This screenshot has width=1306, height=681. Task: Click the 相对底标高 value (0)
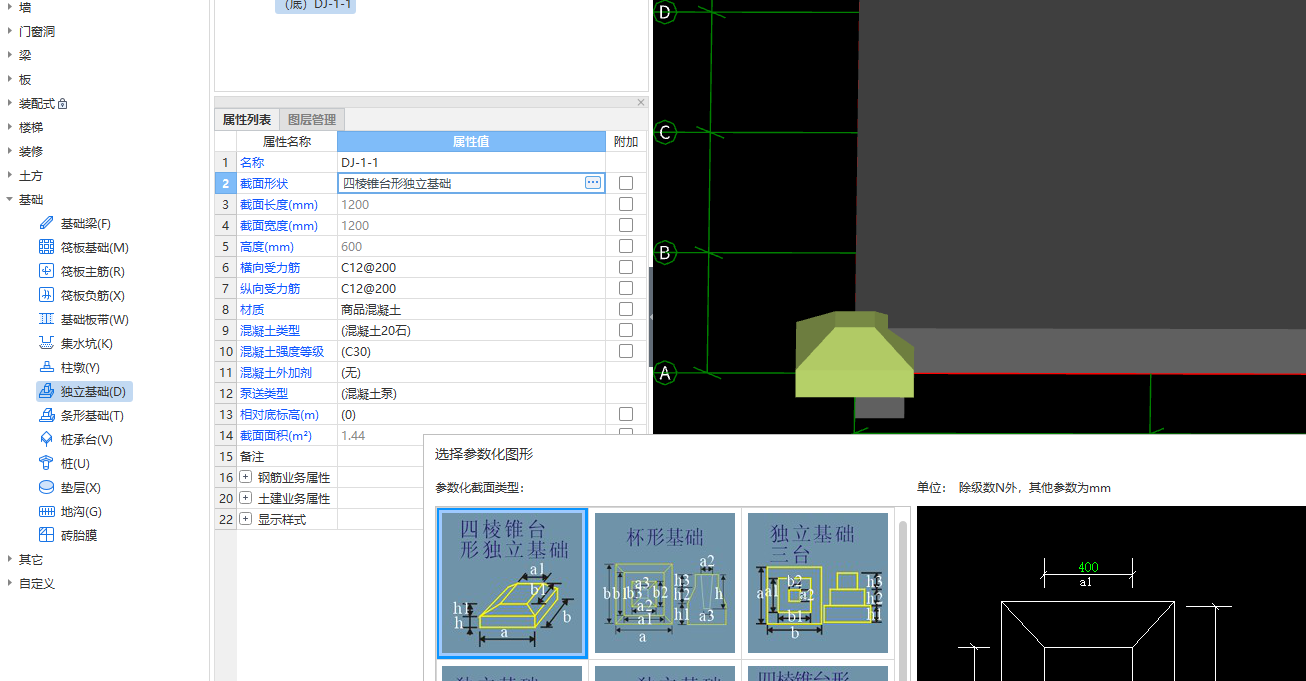point(471,414)
